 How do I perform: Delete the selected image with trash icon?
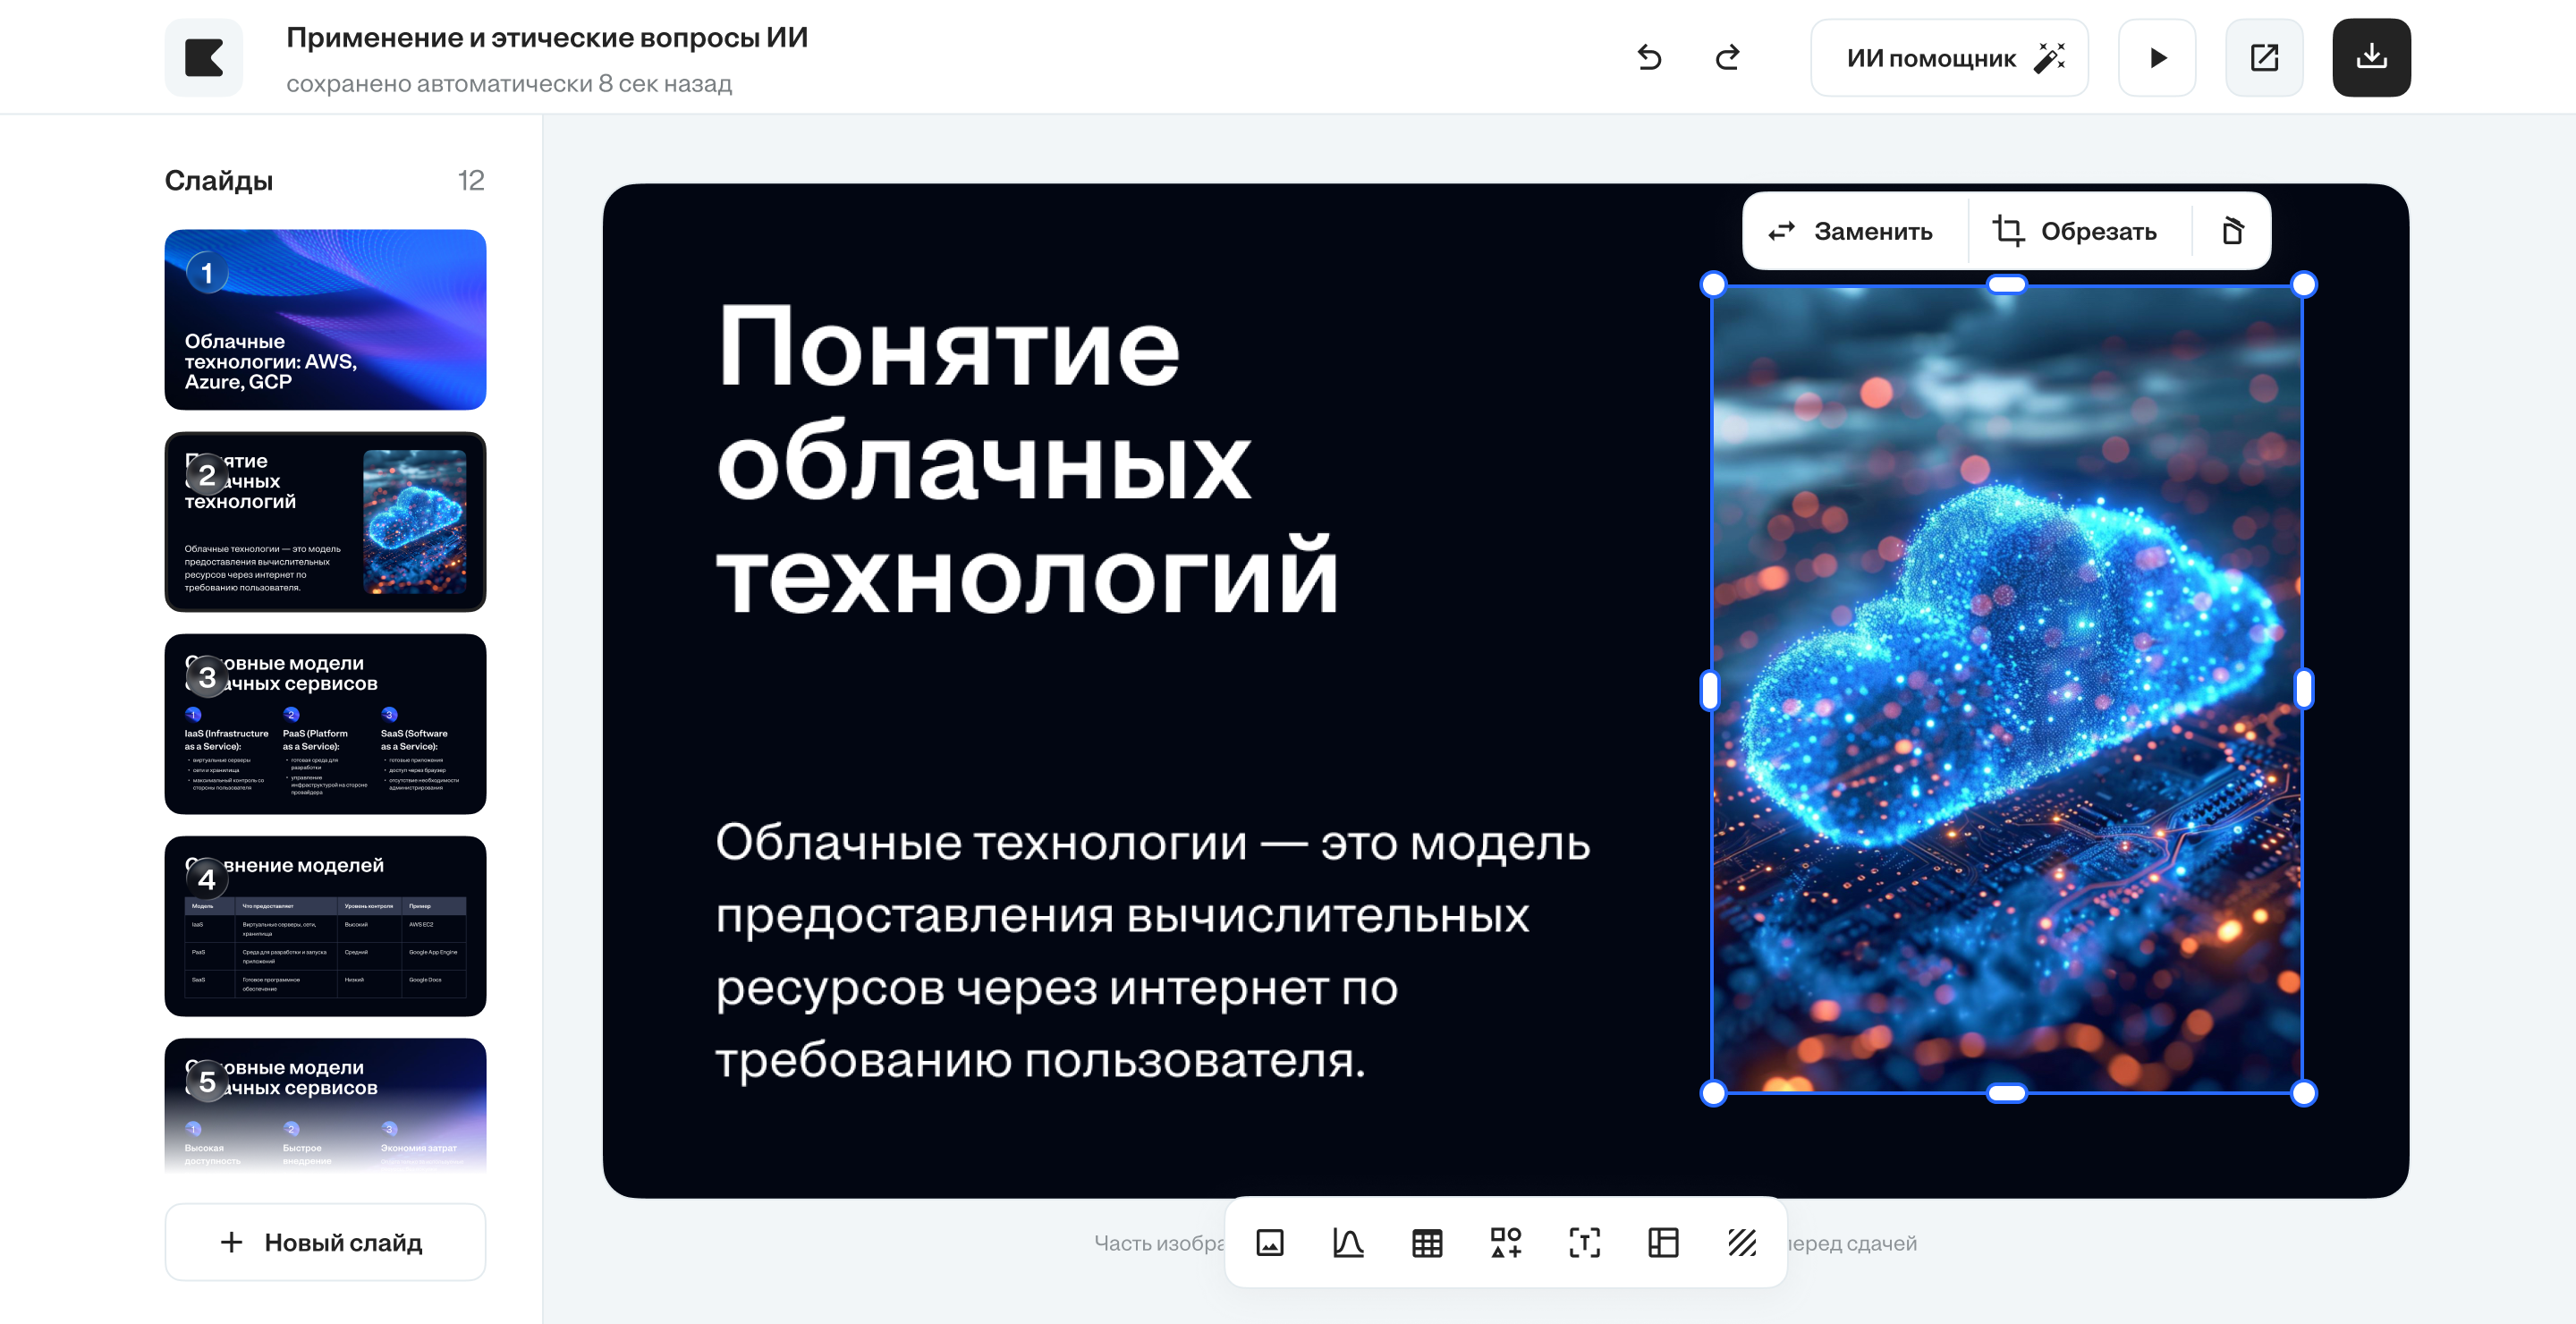[2232, 231]
